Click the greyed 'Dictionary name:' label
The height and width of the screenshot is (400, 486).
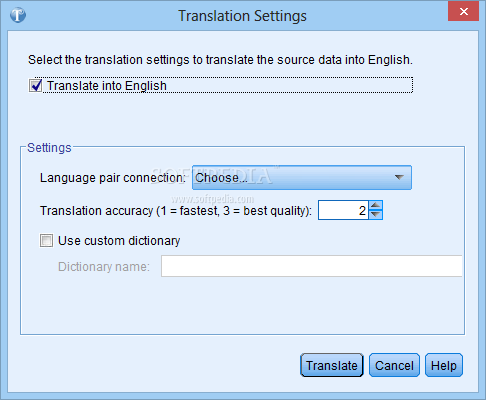[x=104, y=267]
